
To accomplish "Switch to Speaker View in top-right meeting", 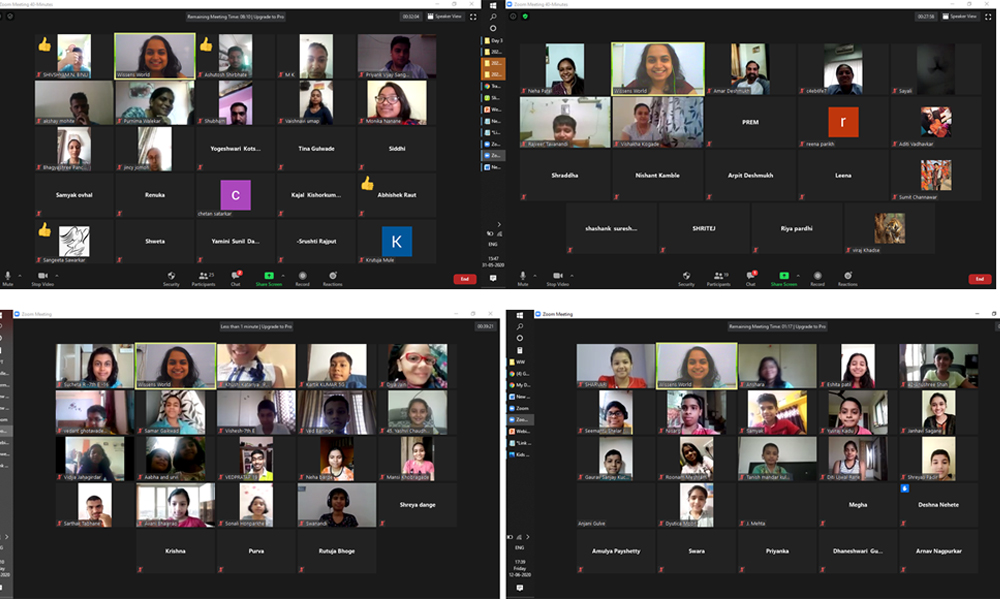I will click(x=960, y=16).
